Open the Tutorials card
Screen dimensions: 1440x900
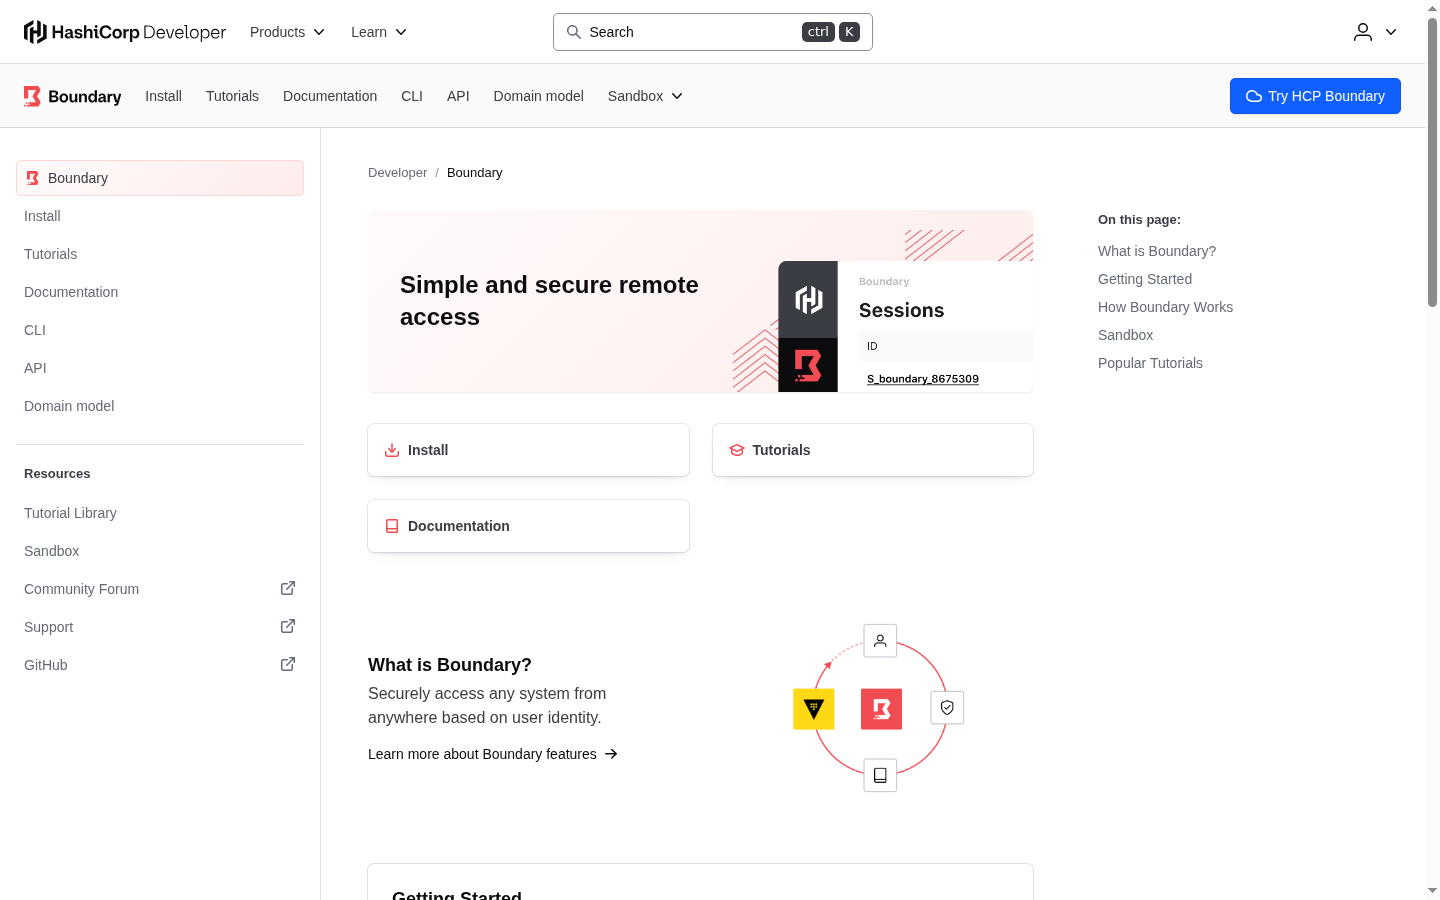coord(873,450)
